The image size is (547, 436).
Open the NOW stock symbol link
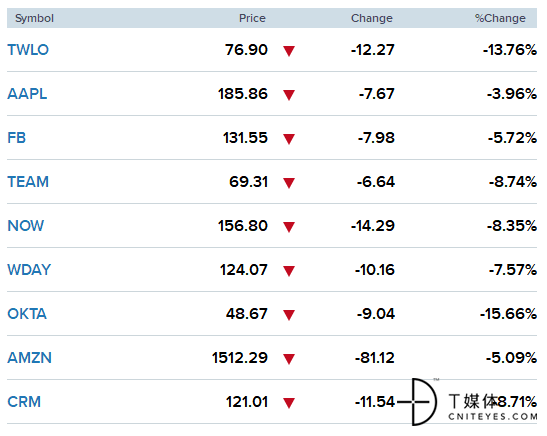tap(26, 226)
